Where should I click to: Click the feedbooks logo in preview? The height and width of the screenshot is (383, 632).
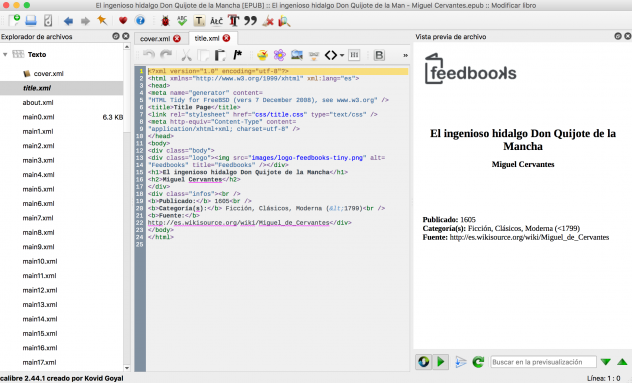click(x=470, y=69)
